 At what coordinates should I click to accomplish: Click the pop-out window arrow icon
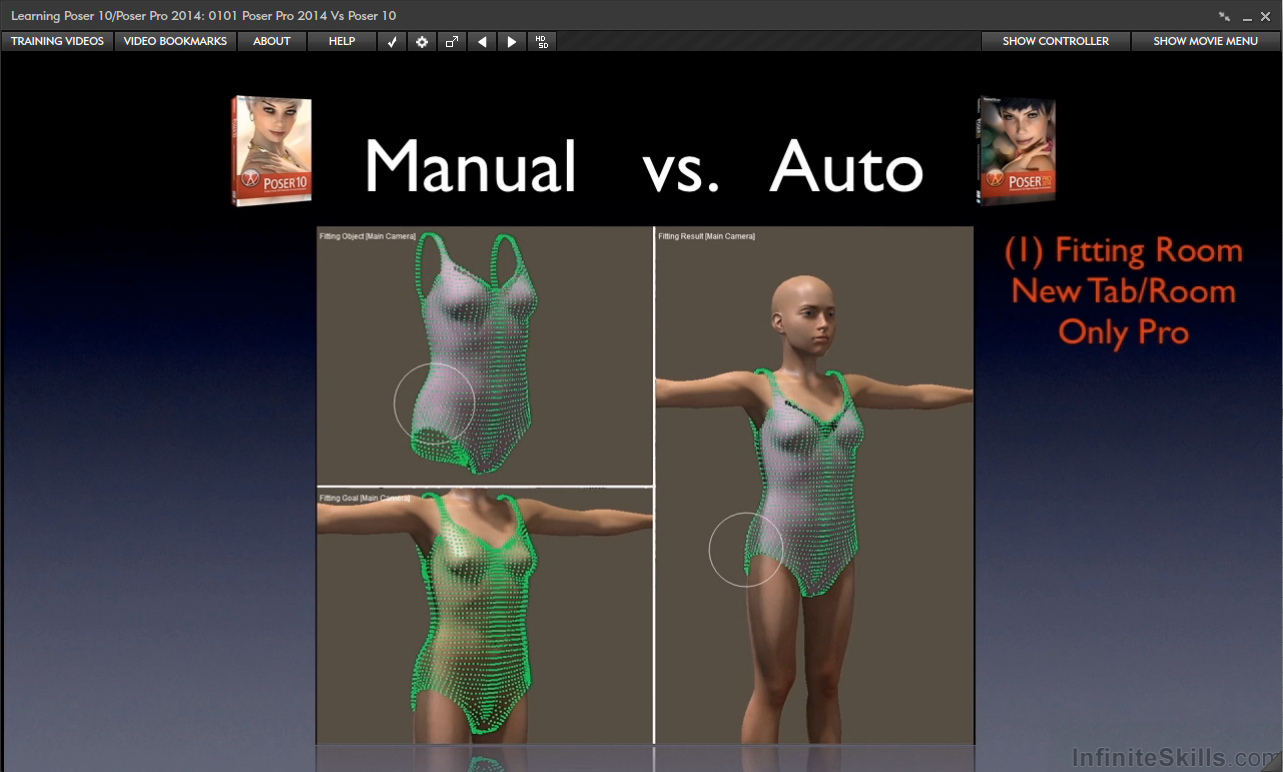tap(452, 42)
